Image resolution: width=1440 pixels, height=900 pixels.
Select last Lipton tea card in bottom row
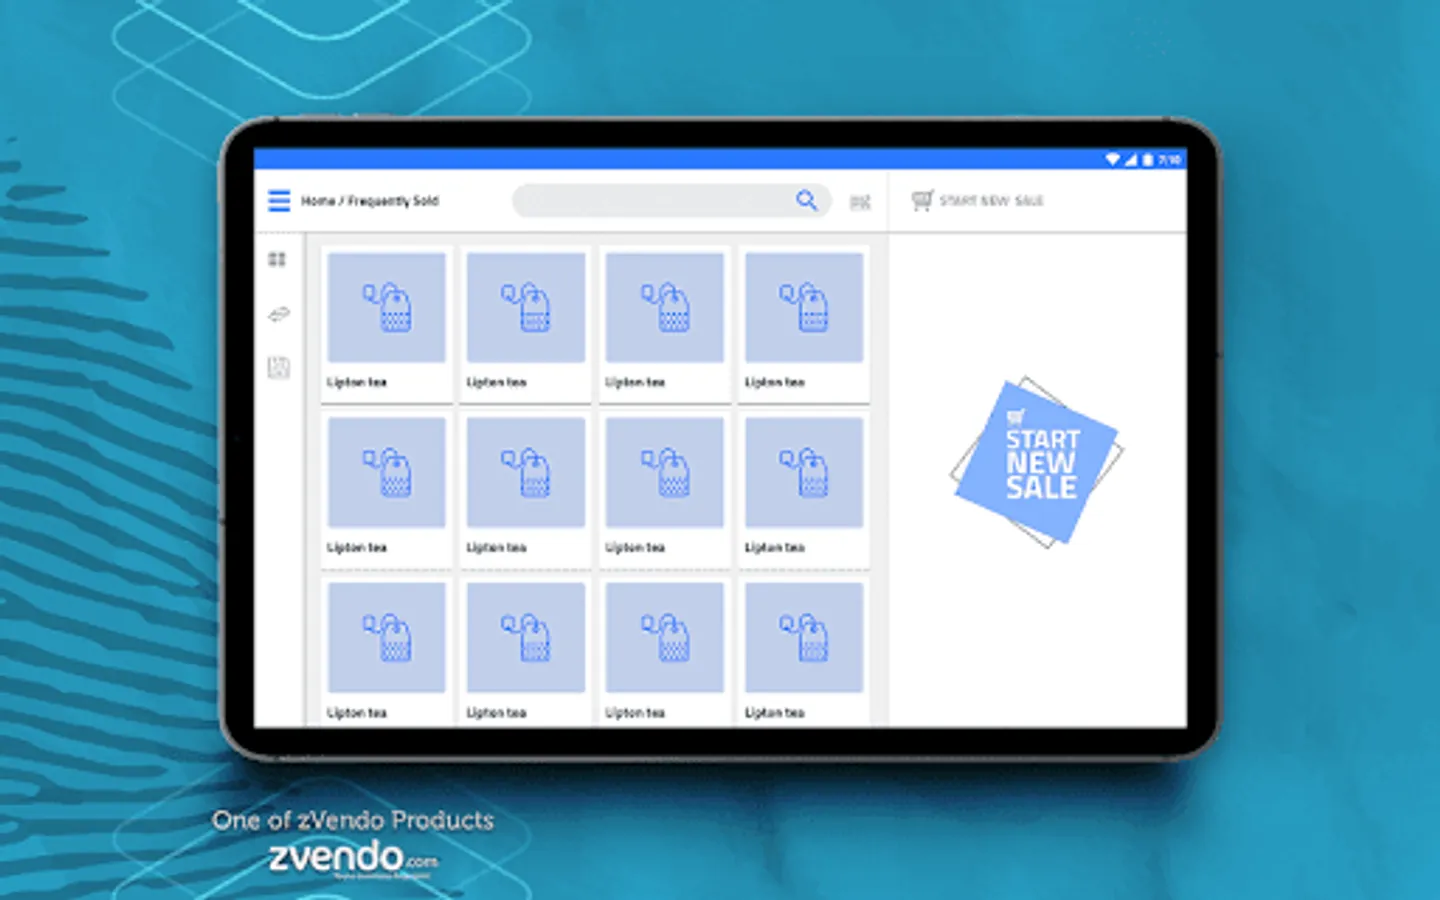[x=804, y=652]
